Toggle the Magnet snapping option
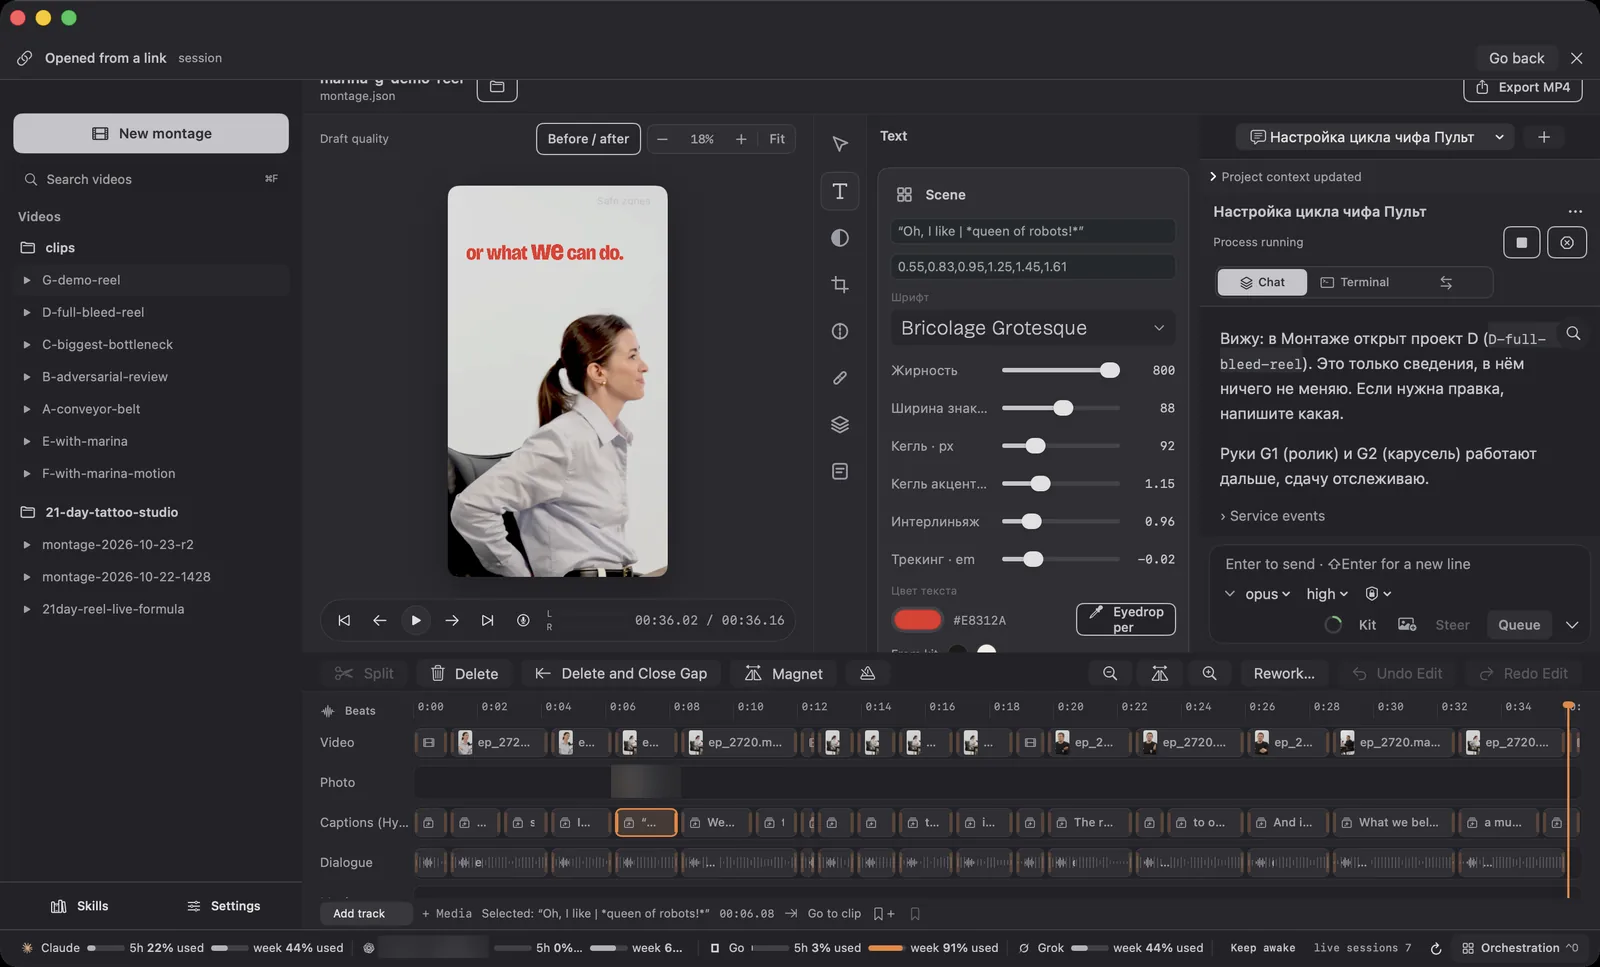 783,674
